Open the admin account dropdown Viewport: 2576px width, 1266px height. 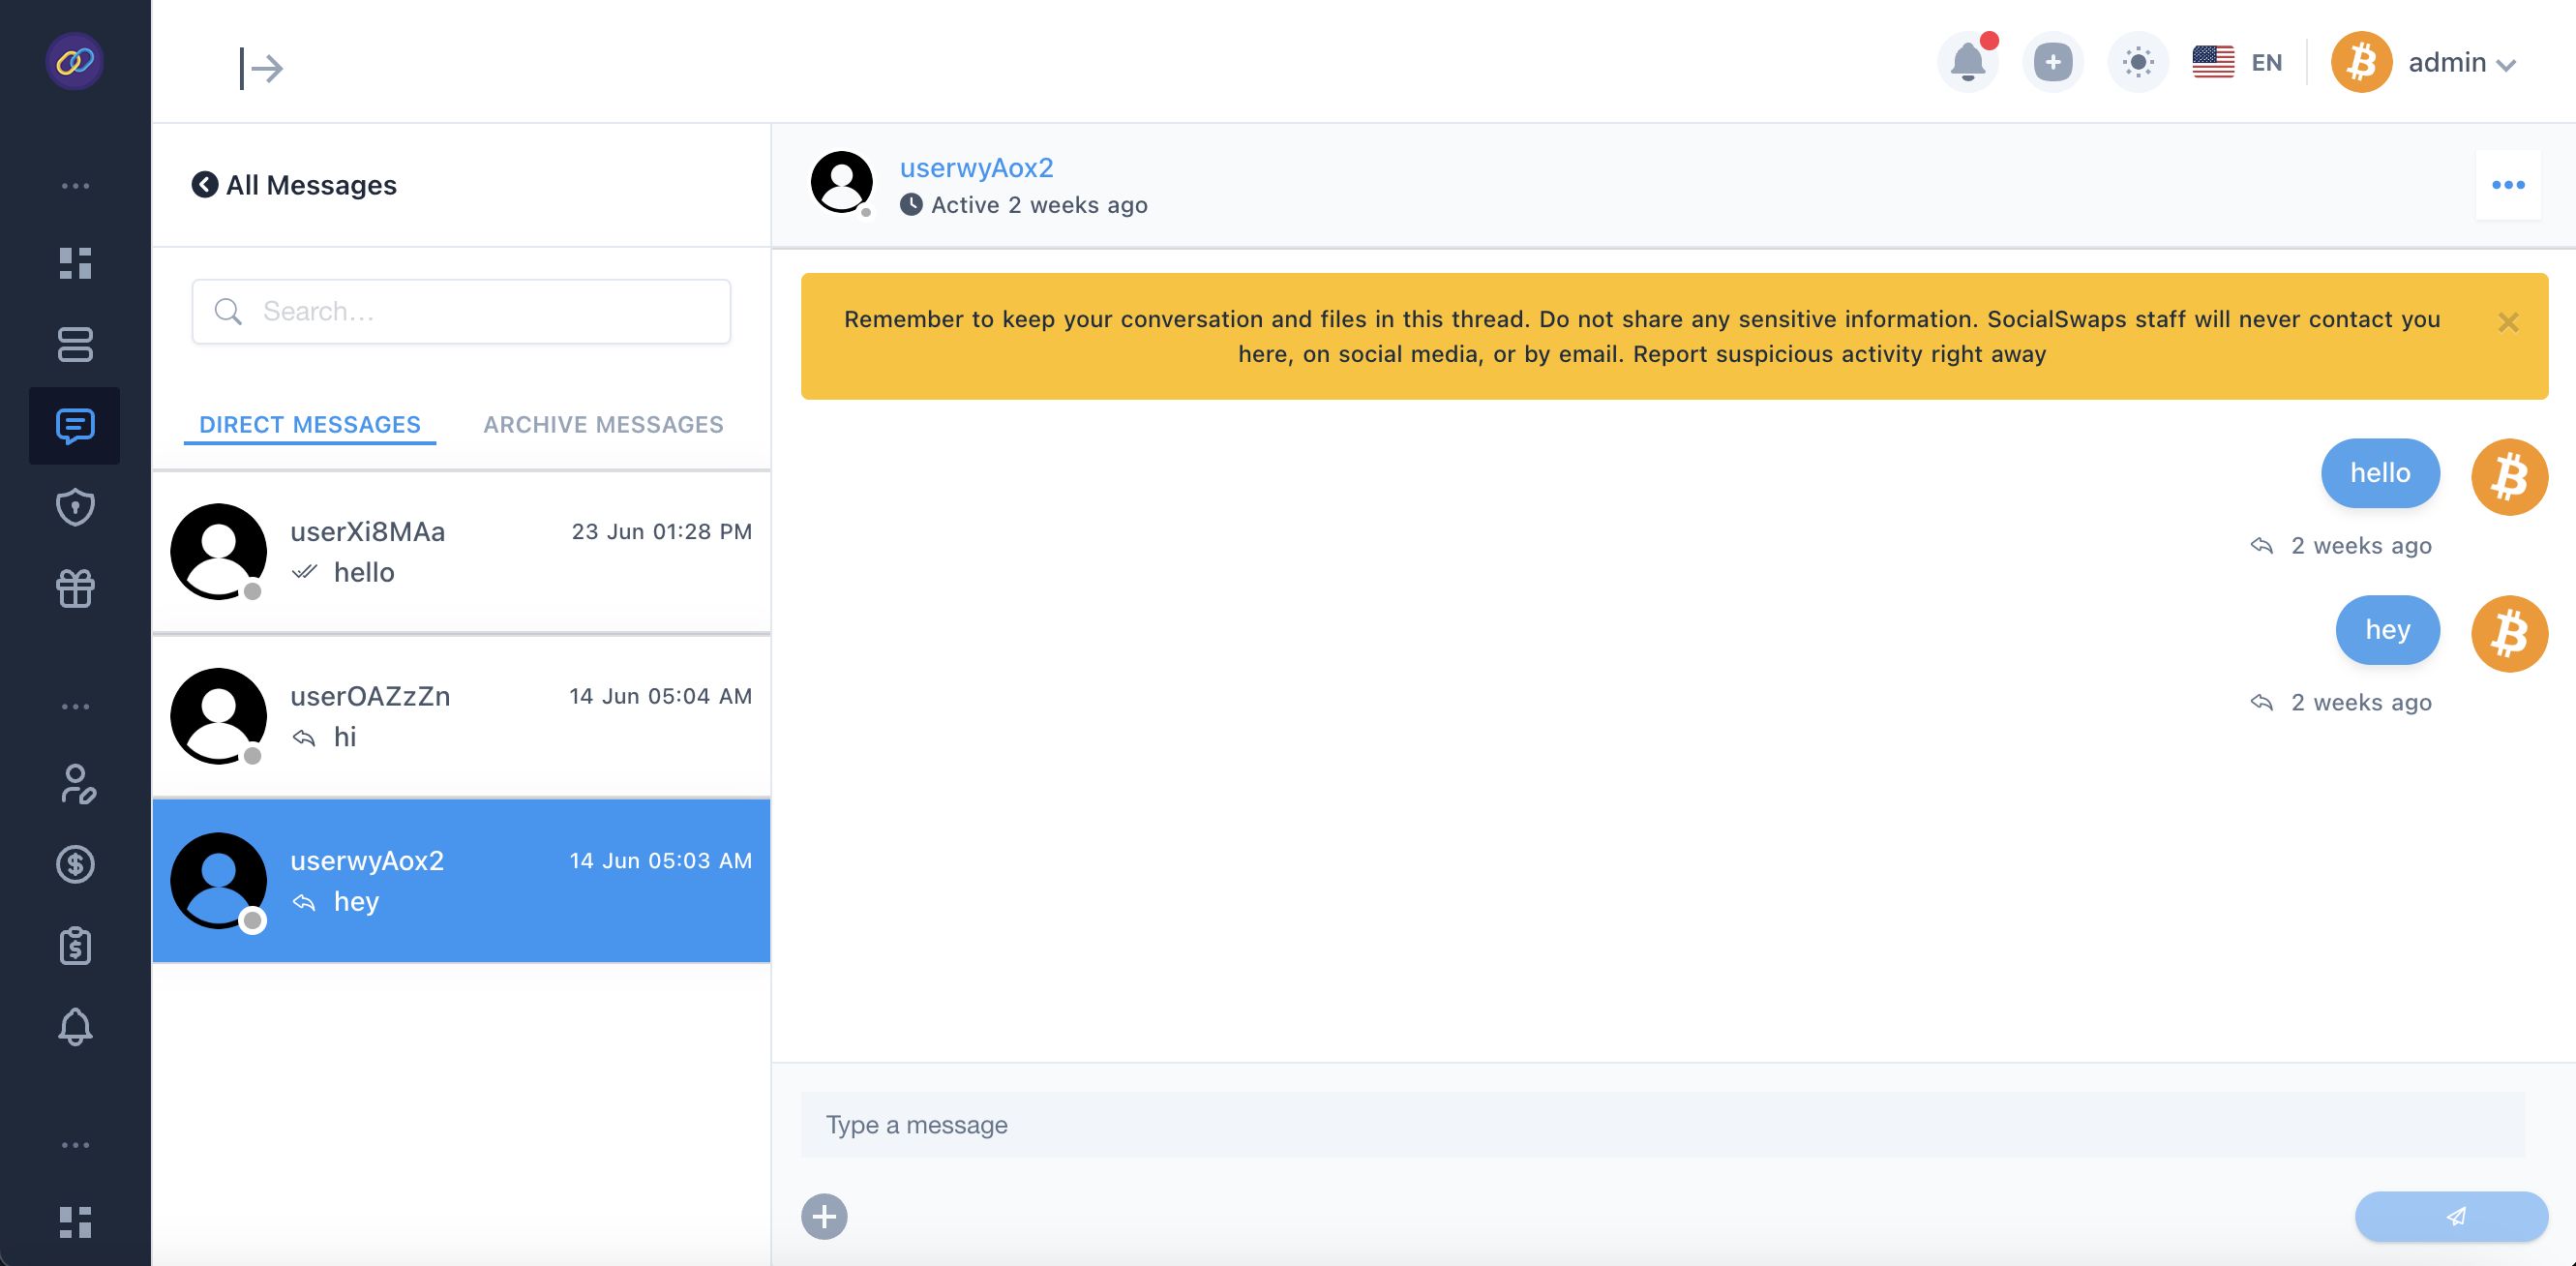(x=2461, y=63)
